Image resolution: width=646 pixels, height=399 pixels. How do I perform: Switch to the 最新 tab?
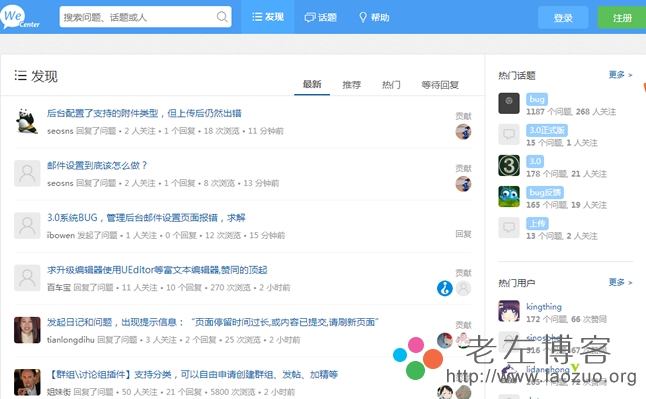[312, 84]
